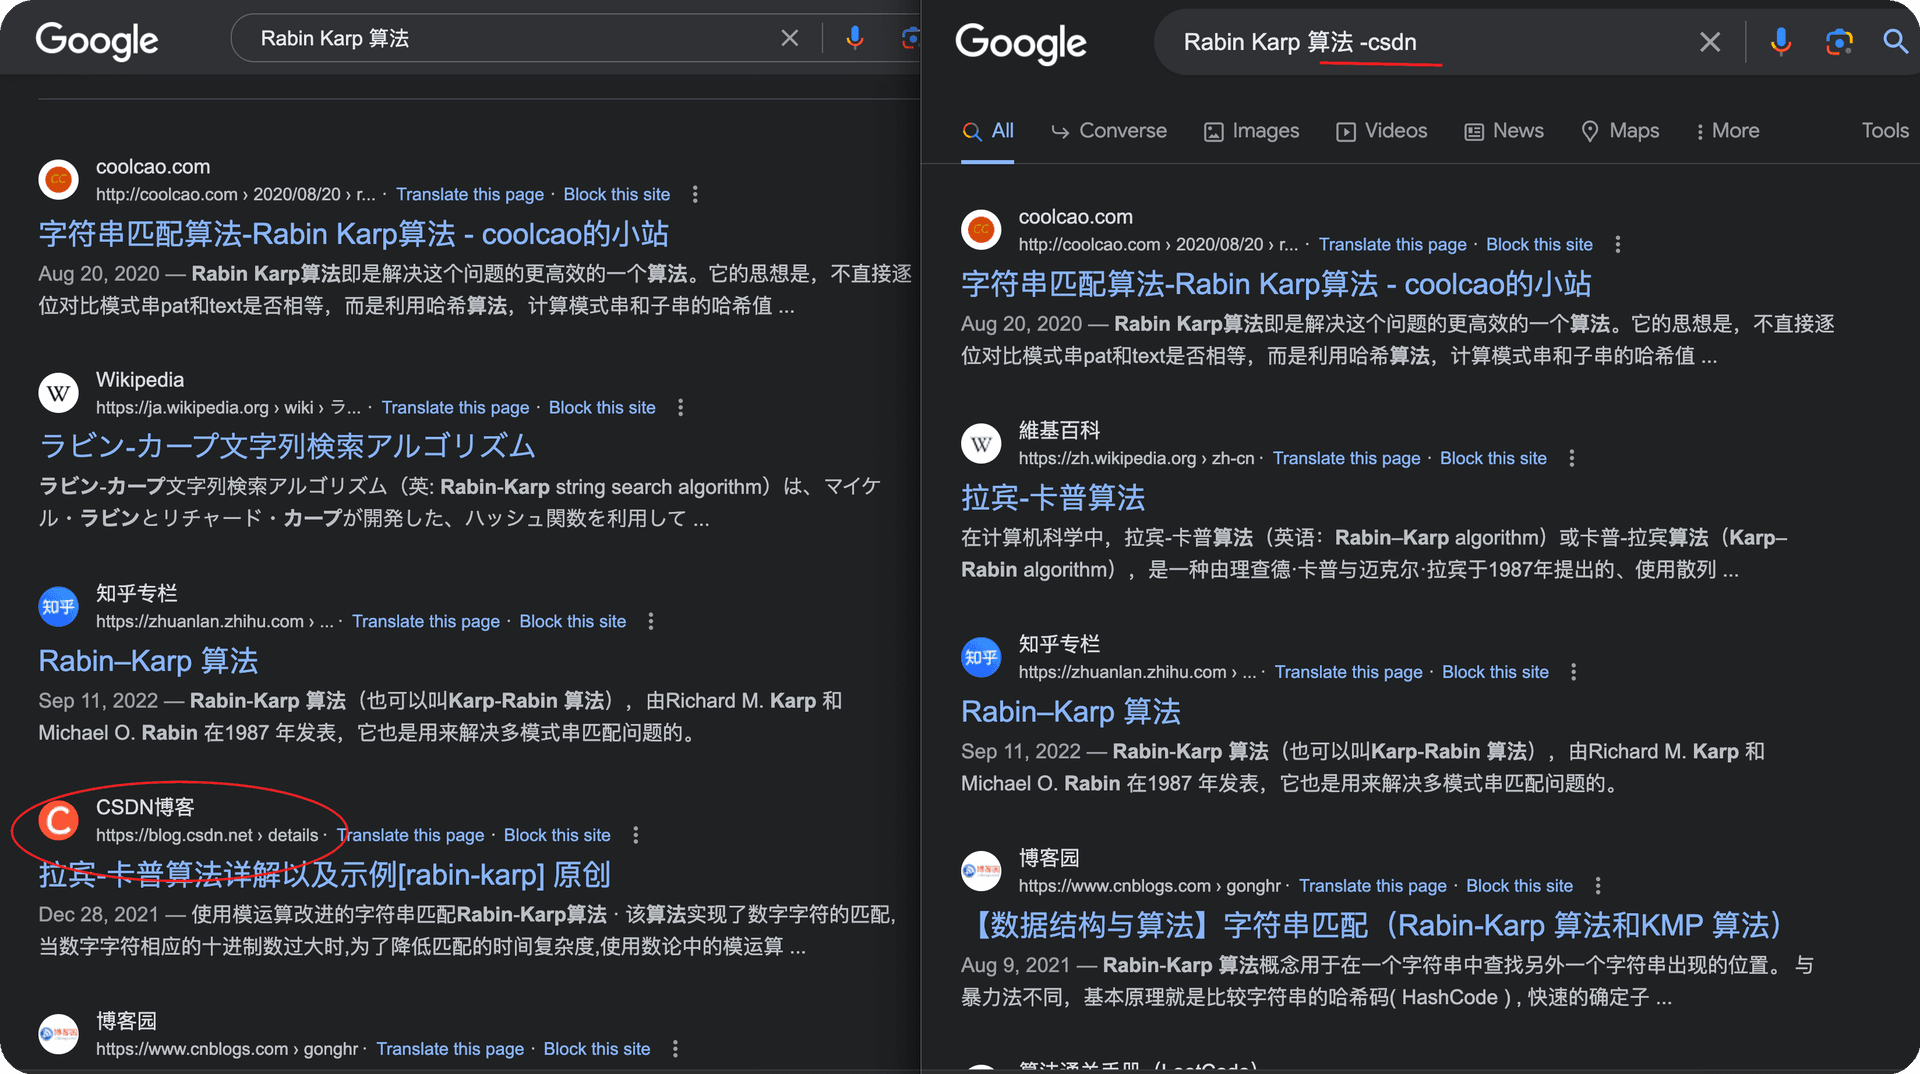The height and width of the screenshot is (1074, 1920).
Task: Switch to the Videos tab
Action: (x=1382, y=131)
